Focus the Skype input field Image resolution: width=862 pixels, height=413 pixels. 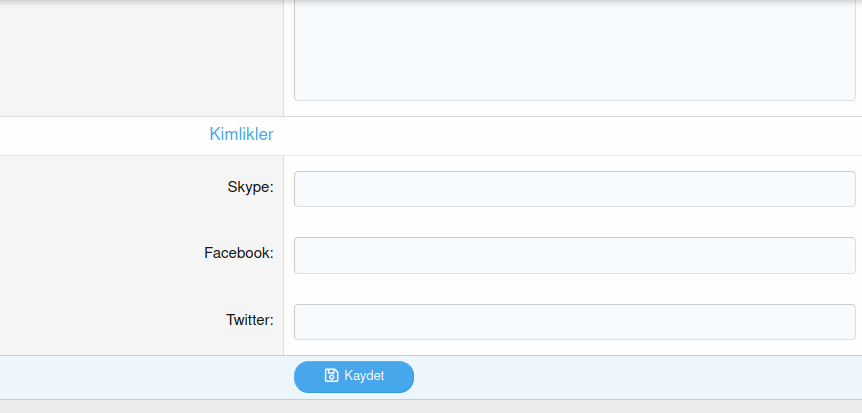574,189
